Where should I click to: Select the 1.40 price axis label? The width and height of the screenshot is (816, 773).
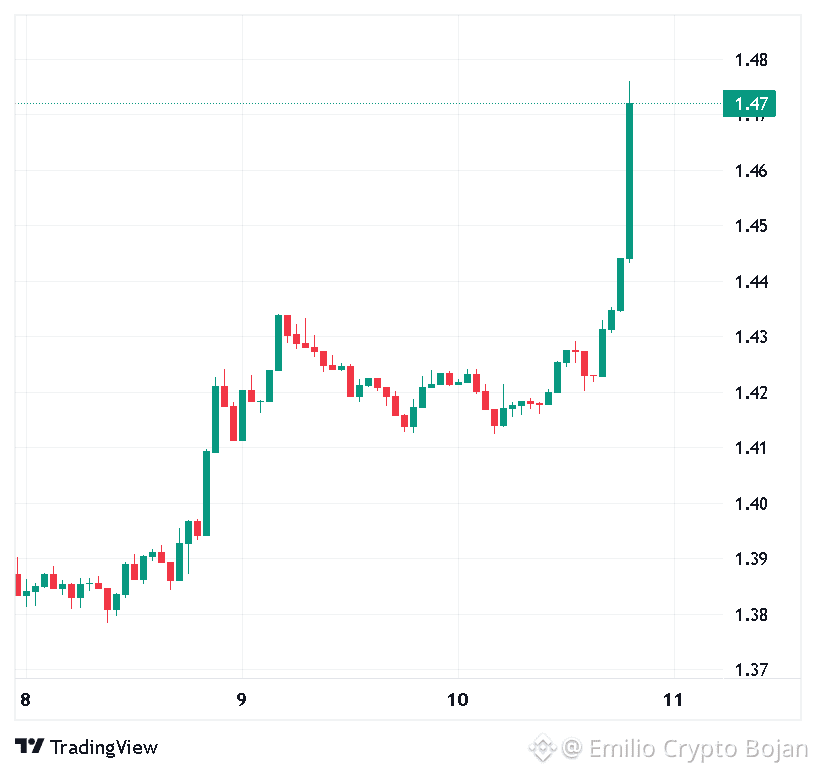751,504
